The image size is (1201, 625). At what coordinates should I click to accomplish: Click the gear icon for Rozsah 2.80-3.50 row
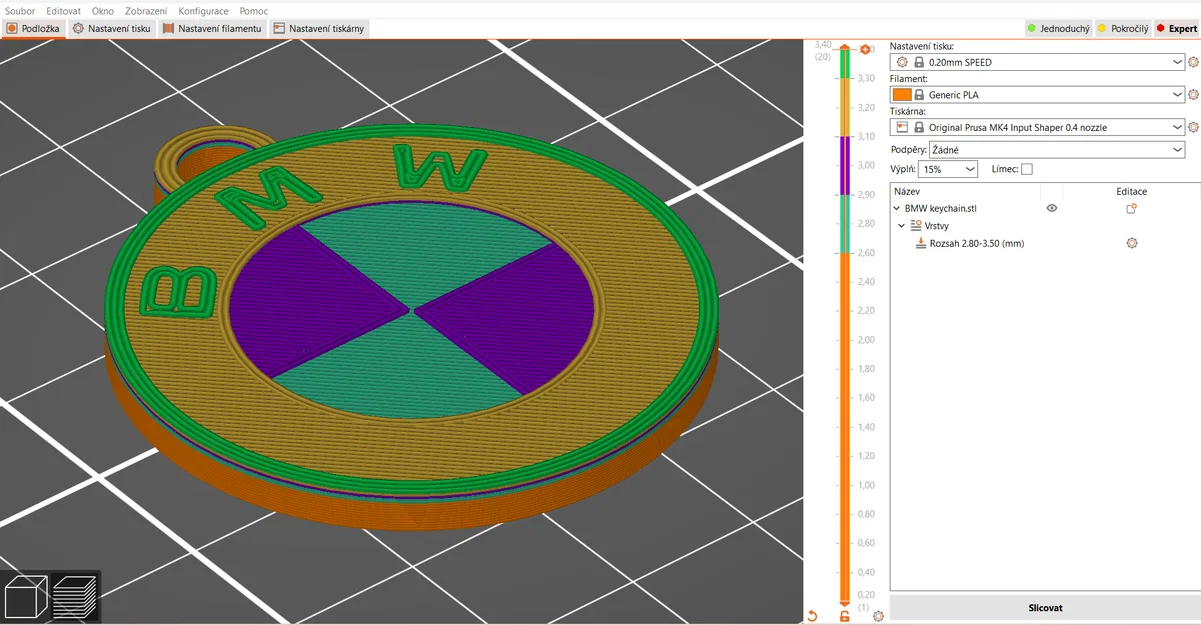point(1132,243)
